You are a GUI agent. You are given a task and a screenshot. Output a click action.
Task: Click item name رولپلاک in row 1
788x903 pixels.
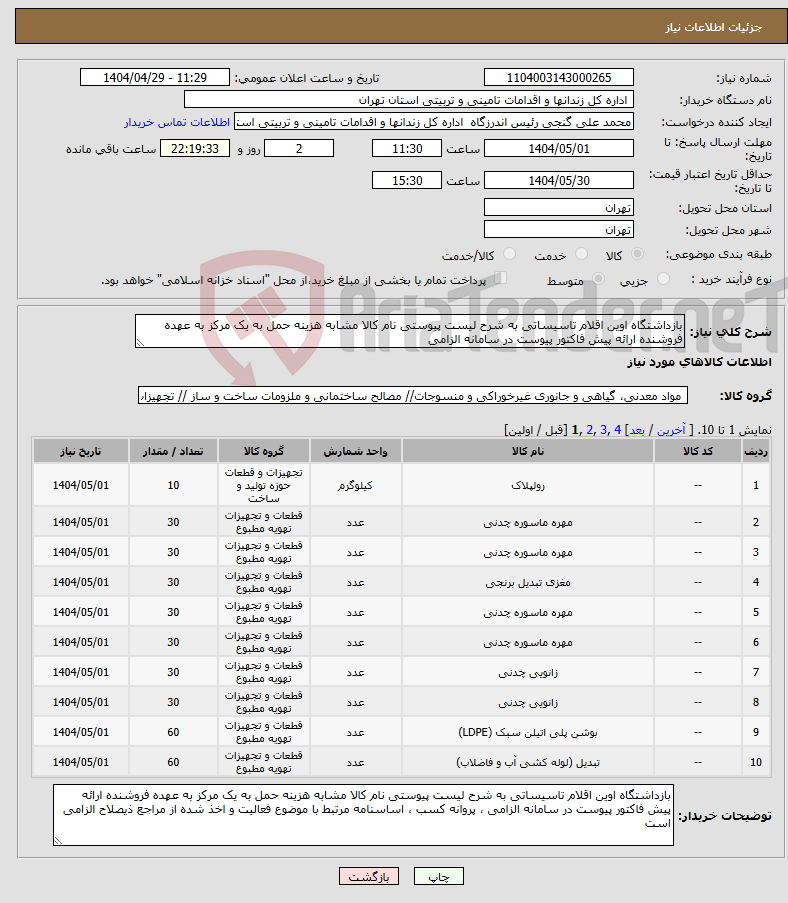click(x=528, y=485)
